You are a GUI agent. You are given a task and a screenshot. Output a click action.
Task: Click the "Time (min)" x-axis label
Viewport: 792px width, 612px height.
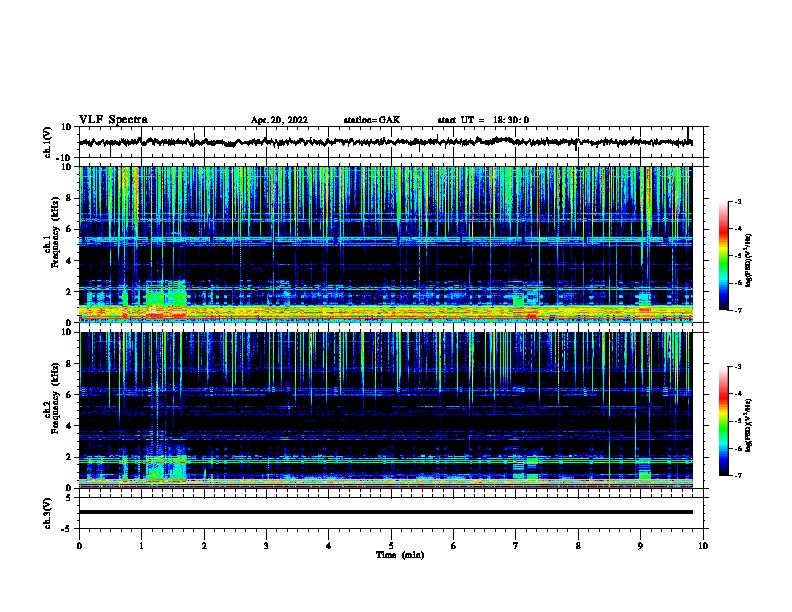(400, 555)
